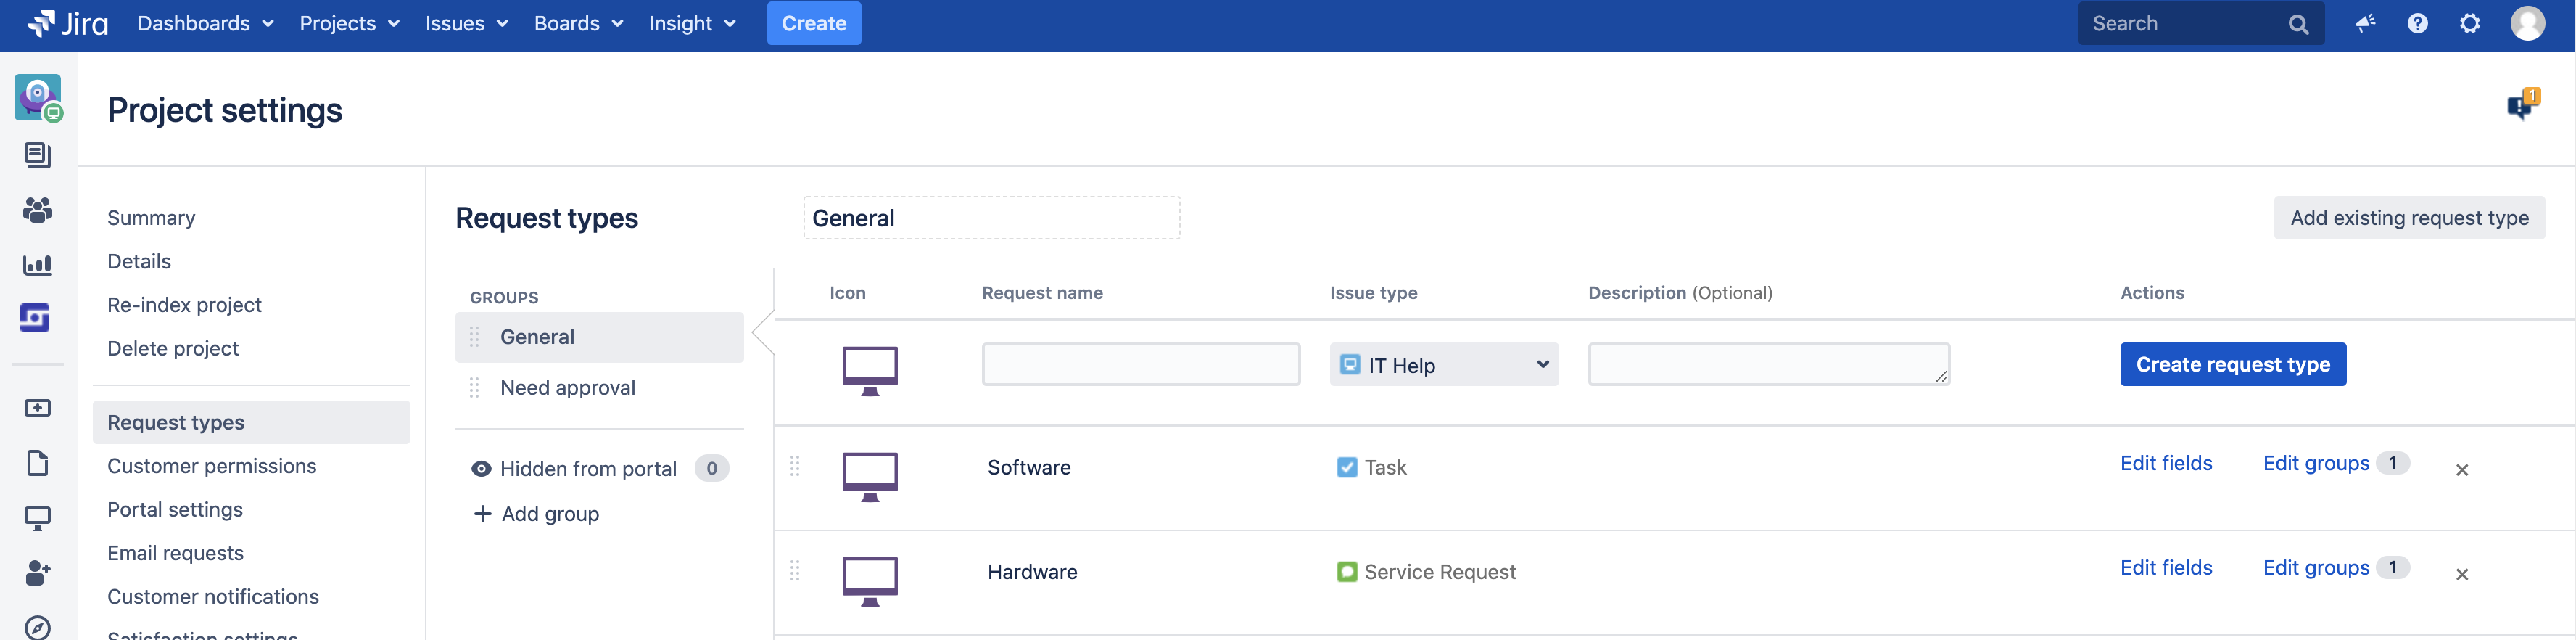The width and height of the screenshot is (2576, 640).
Task: Edit fields for Software request
Action: [2165, 463]
